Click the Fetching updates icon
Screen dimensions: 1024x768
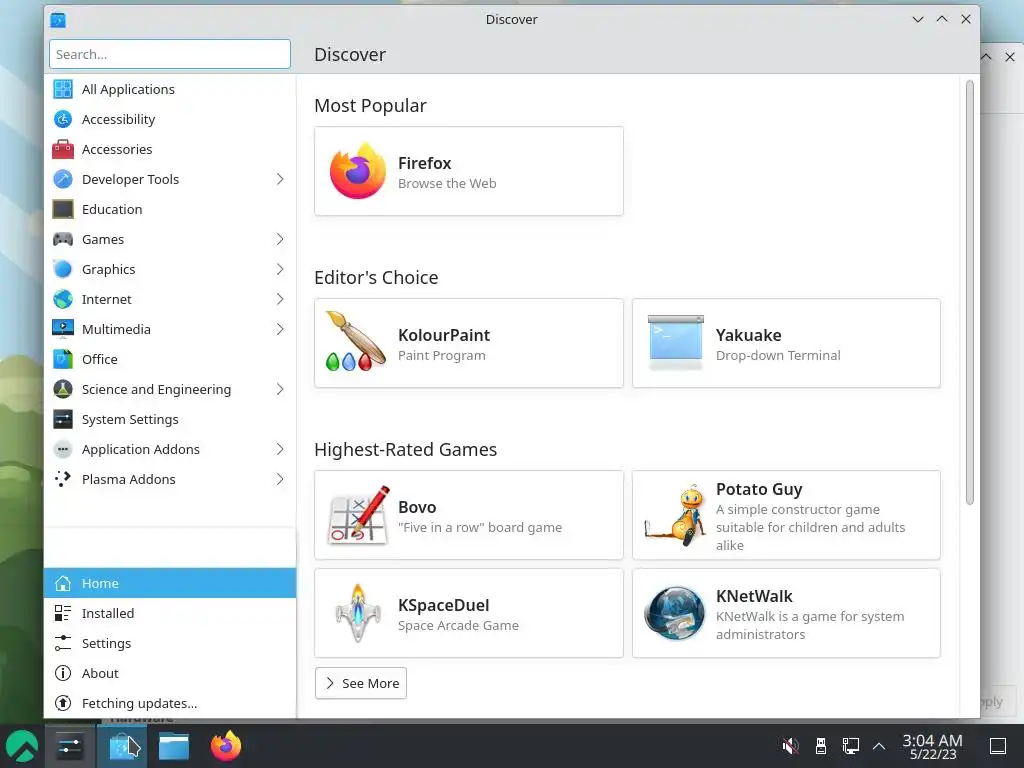click(x=63, y=703)
